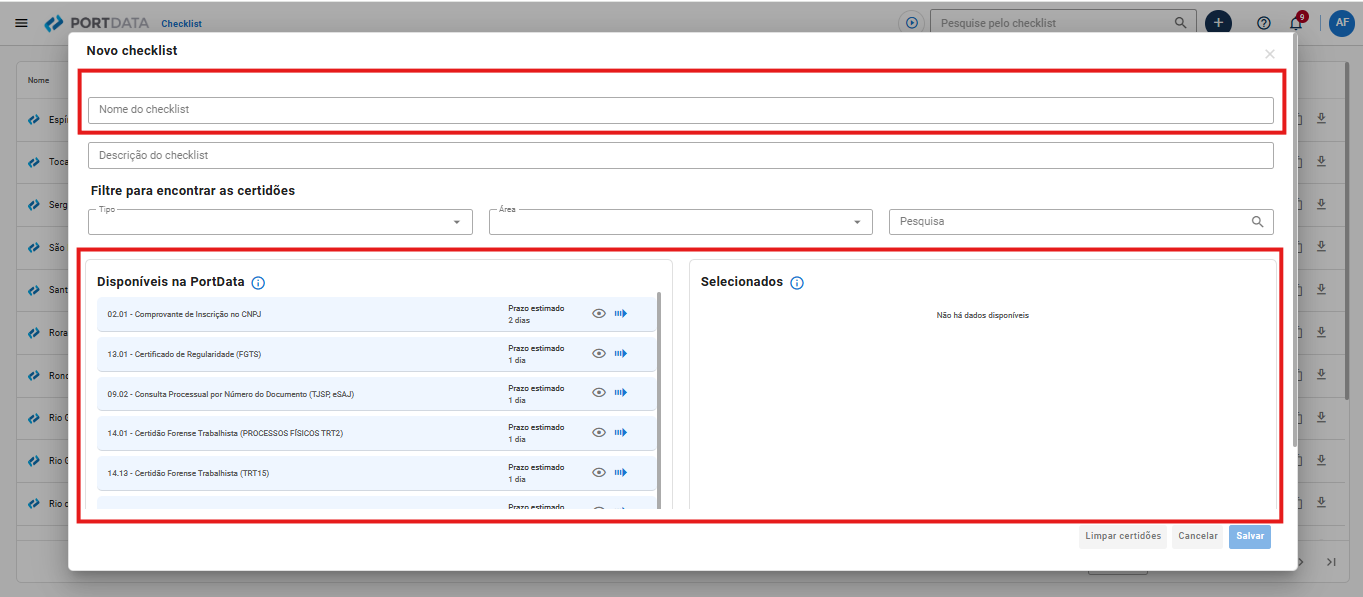Preview 14.13 Certidão Forense TRT15 via eye icon
The height and width of the screenshot is (597, 1363).
click(x=599, y=472)
